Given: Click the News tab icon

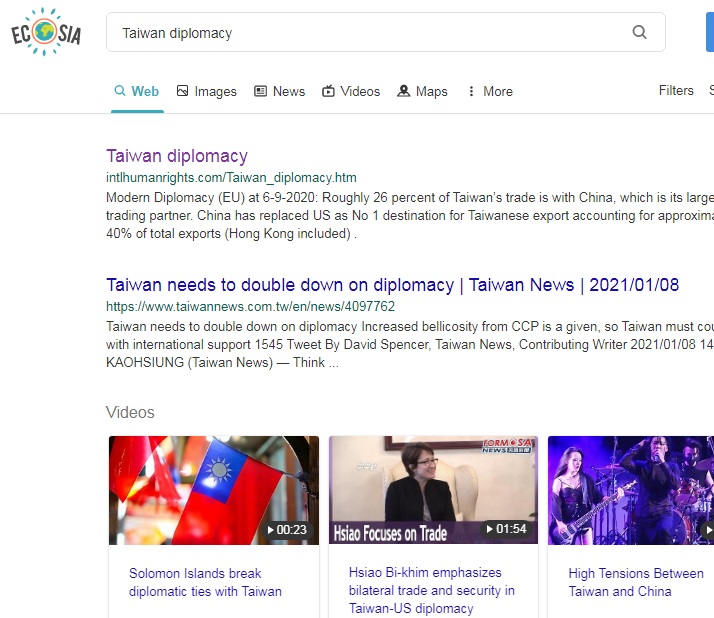Looking at the screenshot, I should [261, 91].
